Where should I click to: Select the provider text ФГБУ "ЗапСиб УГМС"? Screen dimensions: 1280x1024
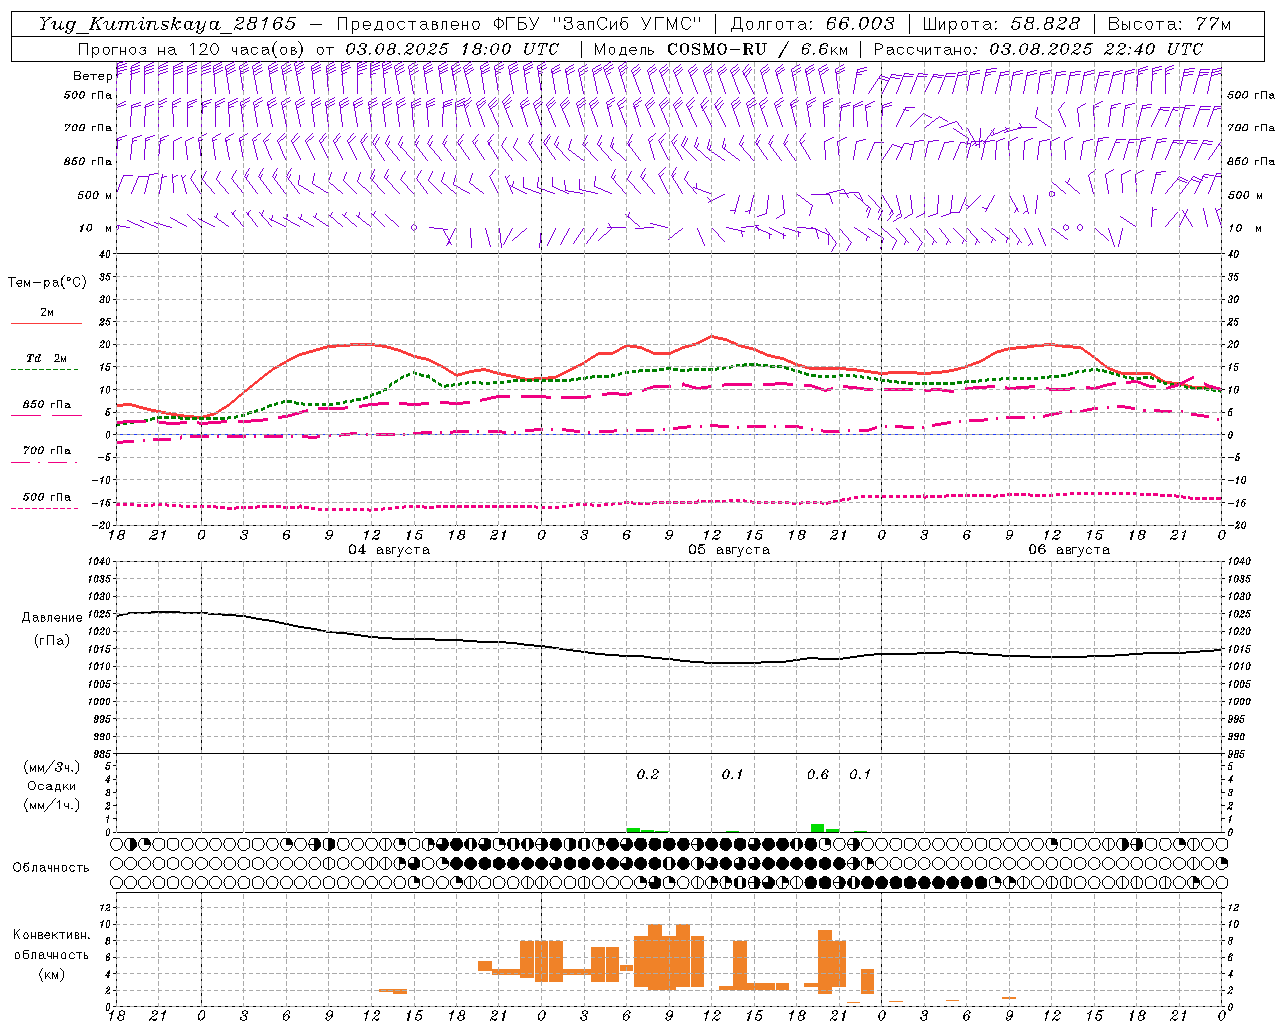point(597,24)
